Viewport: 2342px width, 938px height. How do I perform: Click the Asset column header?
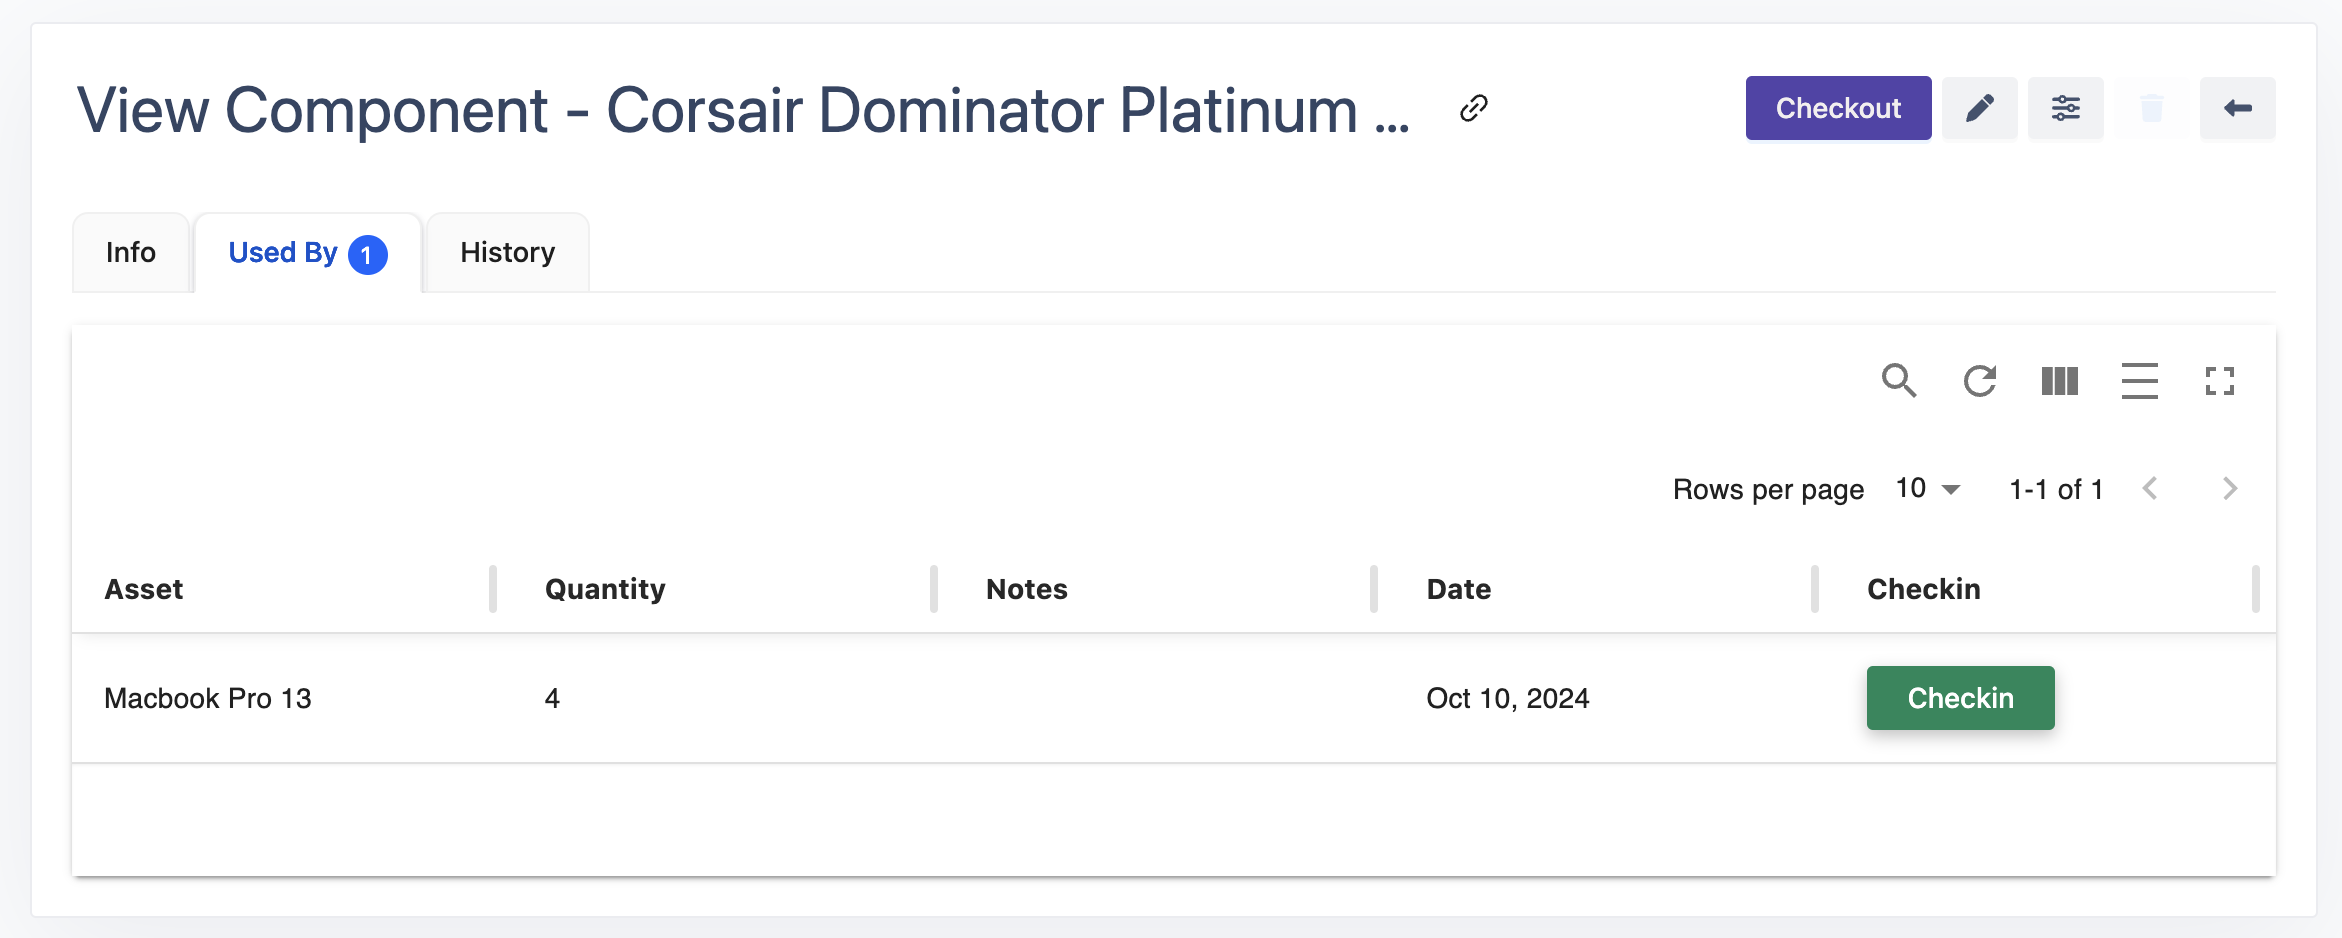(x=144, y=589)
